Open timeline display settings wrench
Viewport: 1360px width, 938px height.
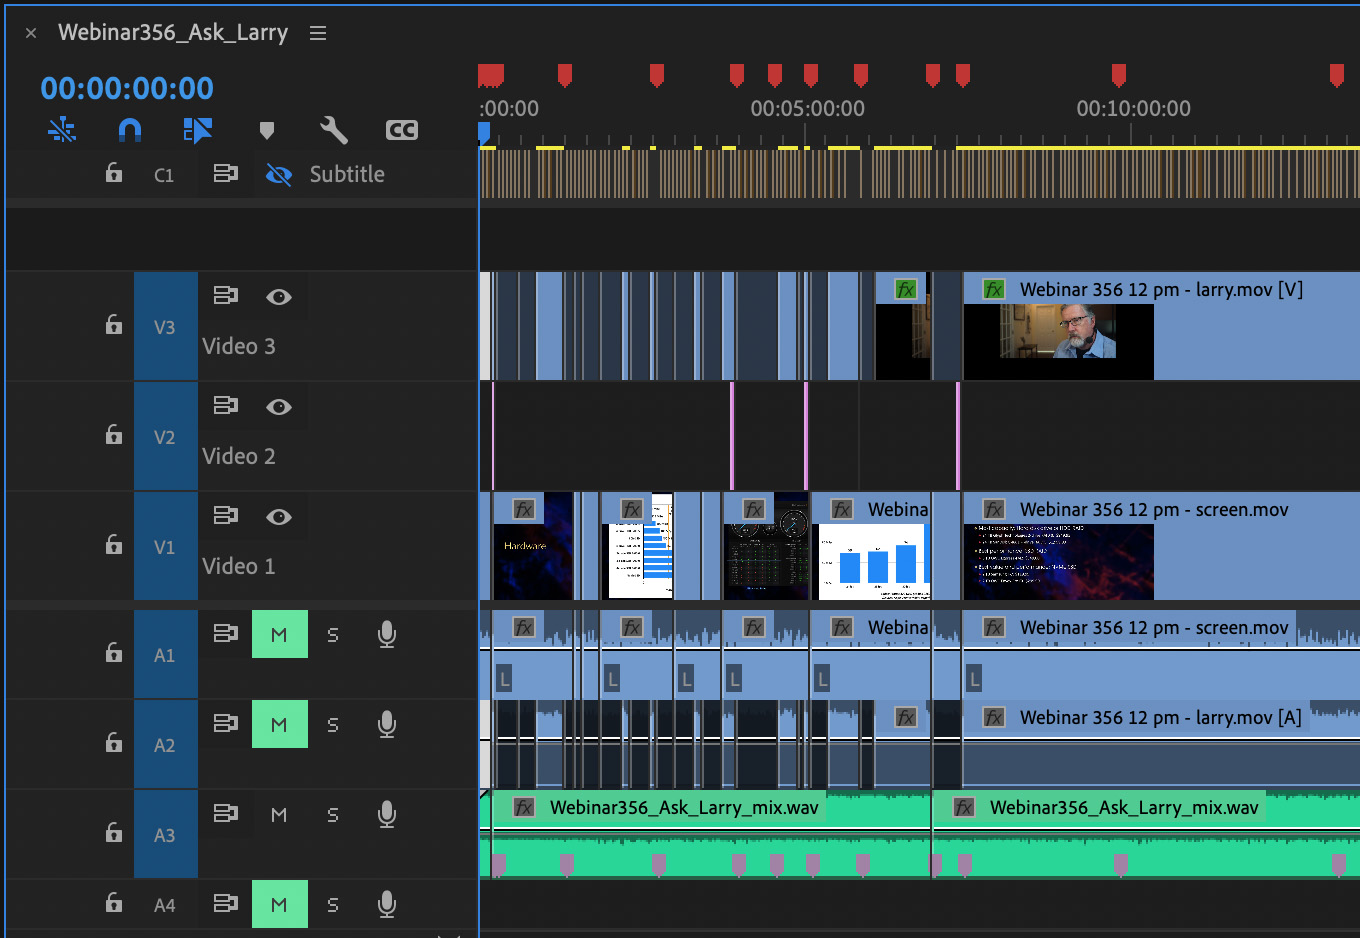tap(333, 130)
